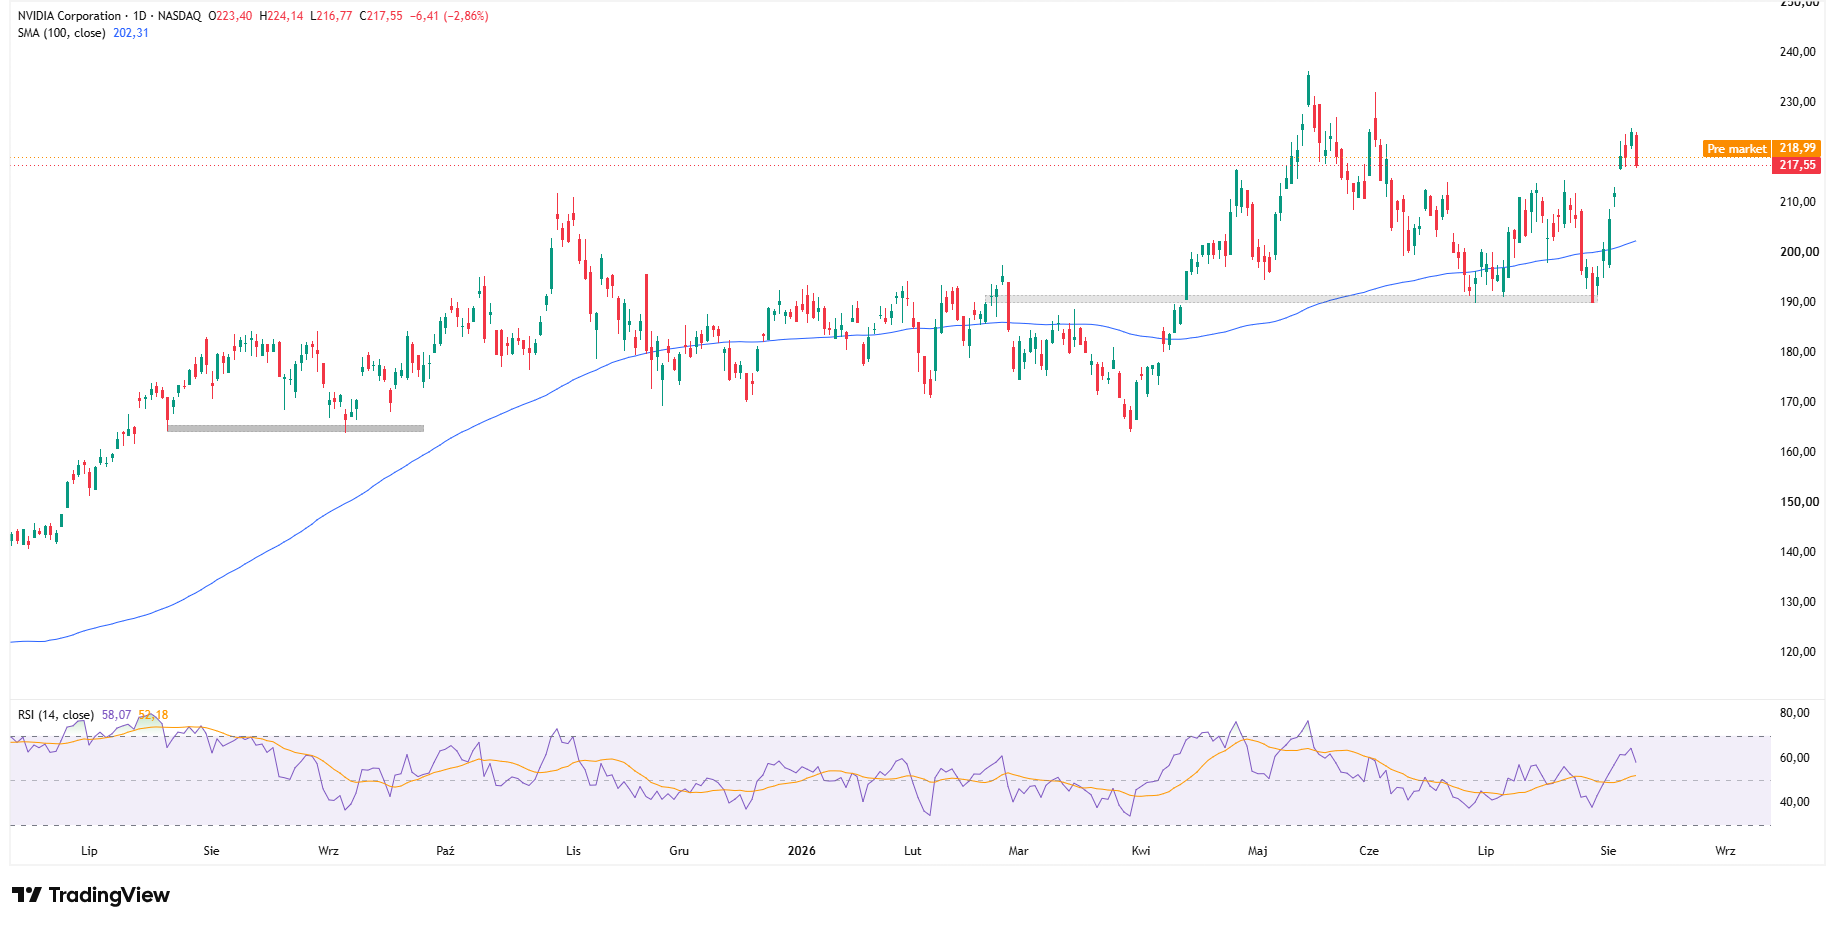Select the NVIDIA Corporation symbol title

(x=69, y=16)
